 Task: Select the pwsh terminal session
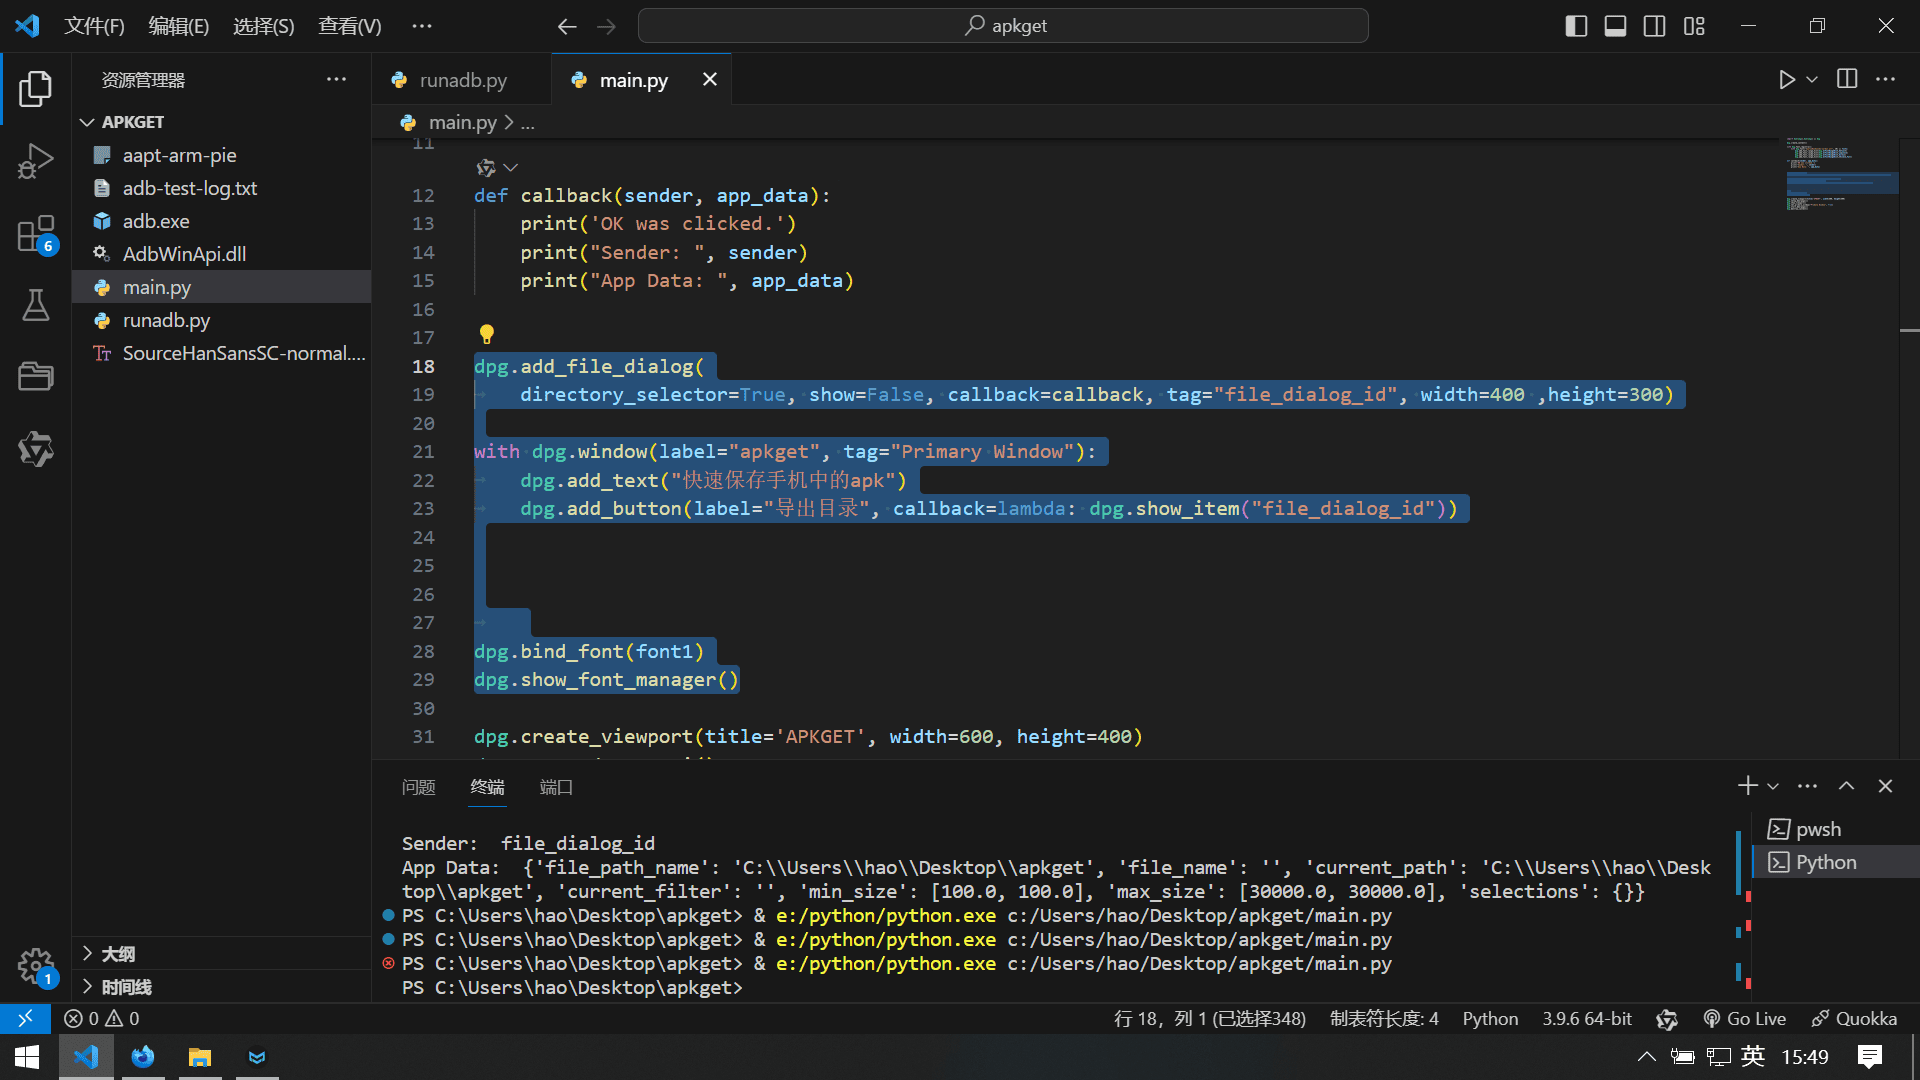[x=1817, y=829]
